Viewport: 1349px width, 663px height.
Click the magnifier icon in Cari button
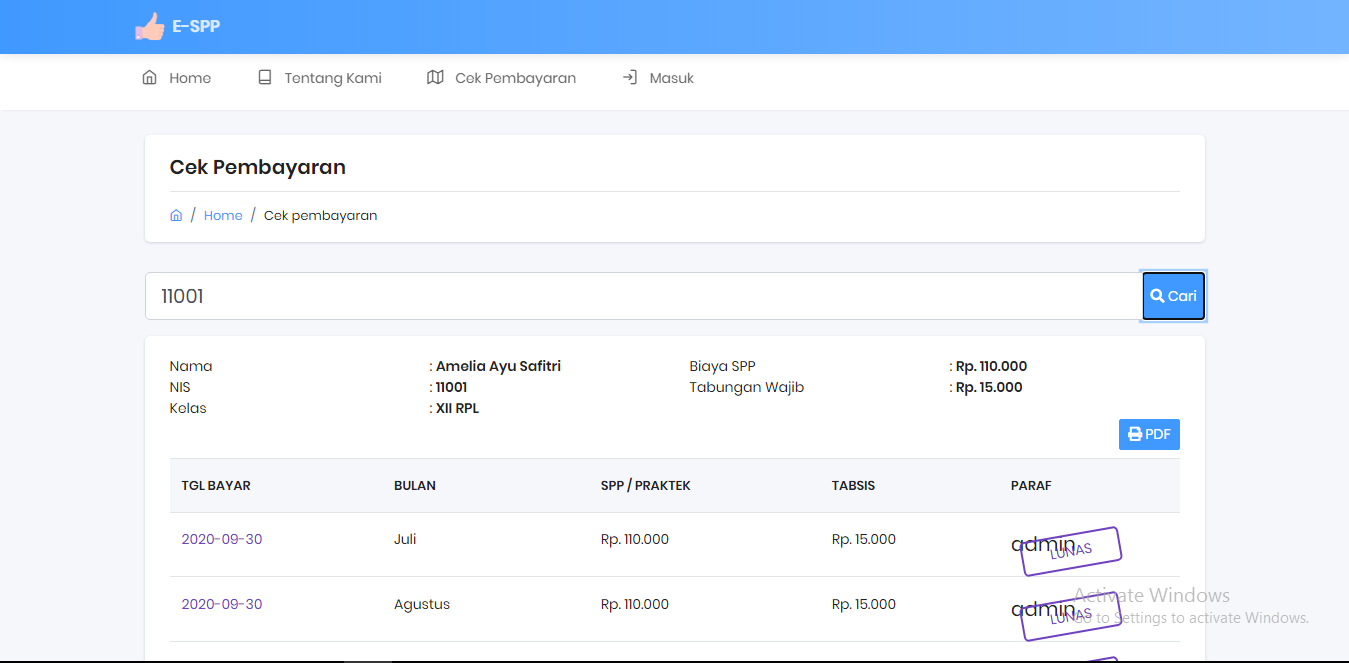(x=1157, y=296)
